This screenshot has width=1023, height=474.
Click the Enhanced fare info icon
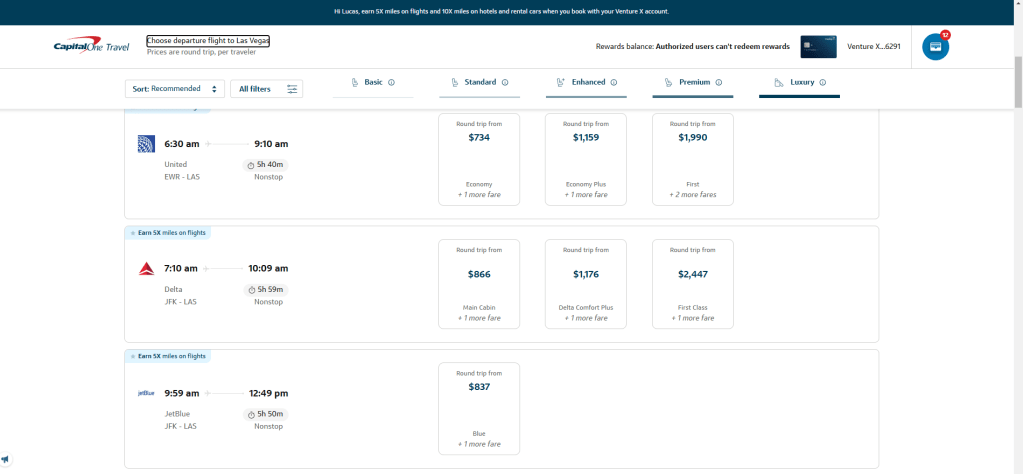(x=614, y=82)
